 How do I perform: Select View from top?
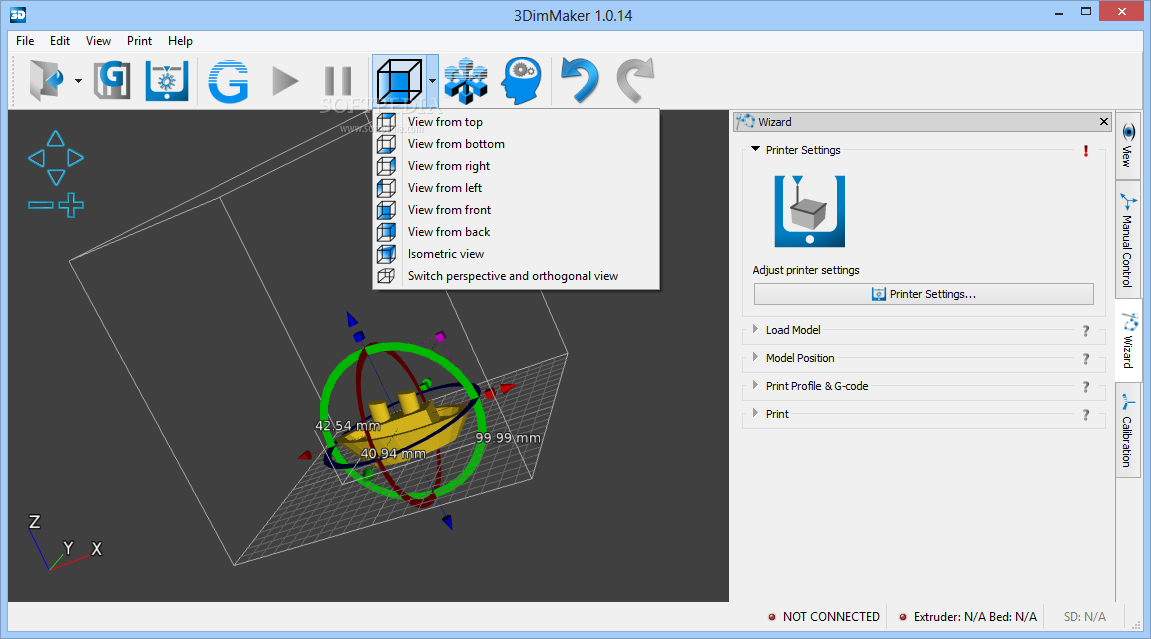tap(516, 122)
